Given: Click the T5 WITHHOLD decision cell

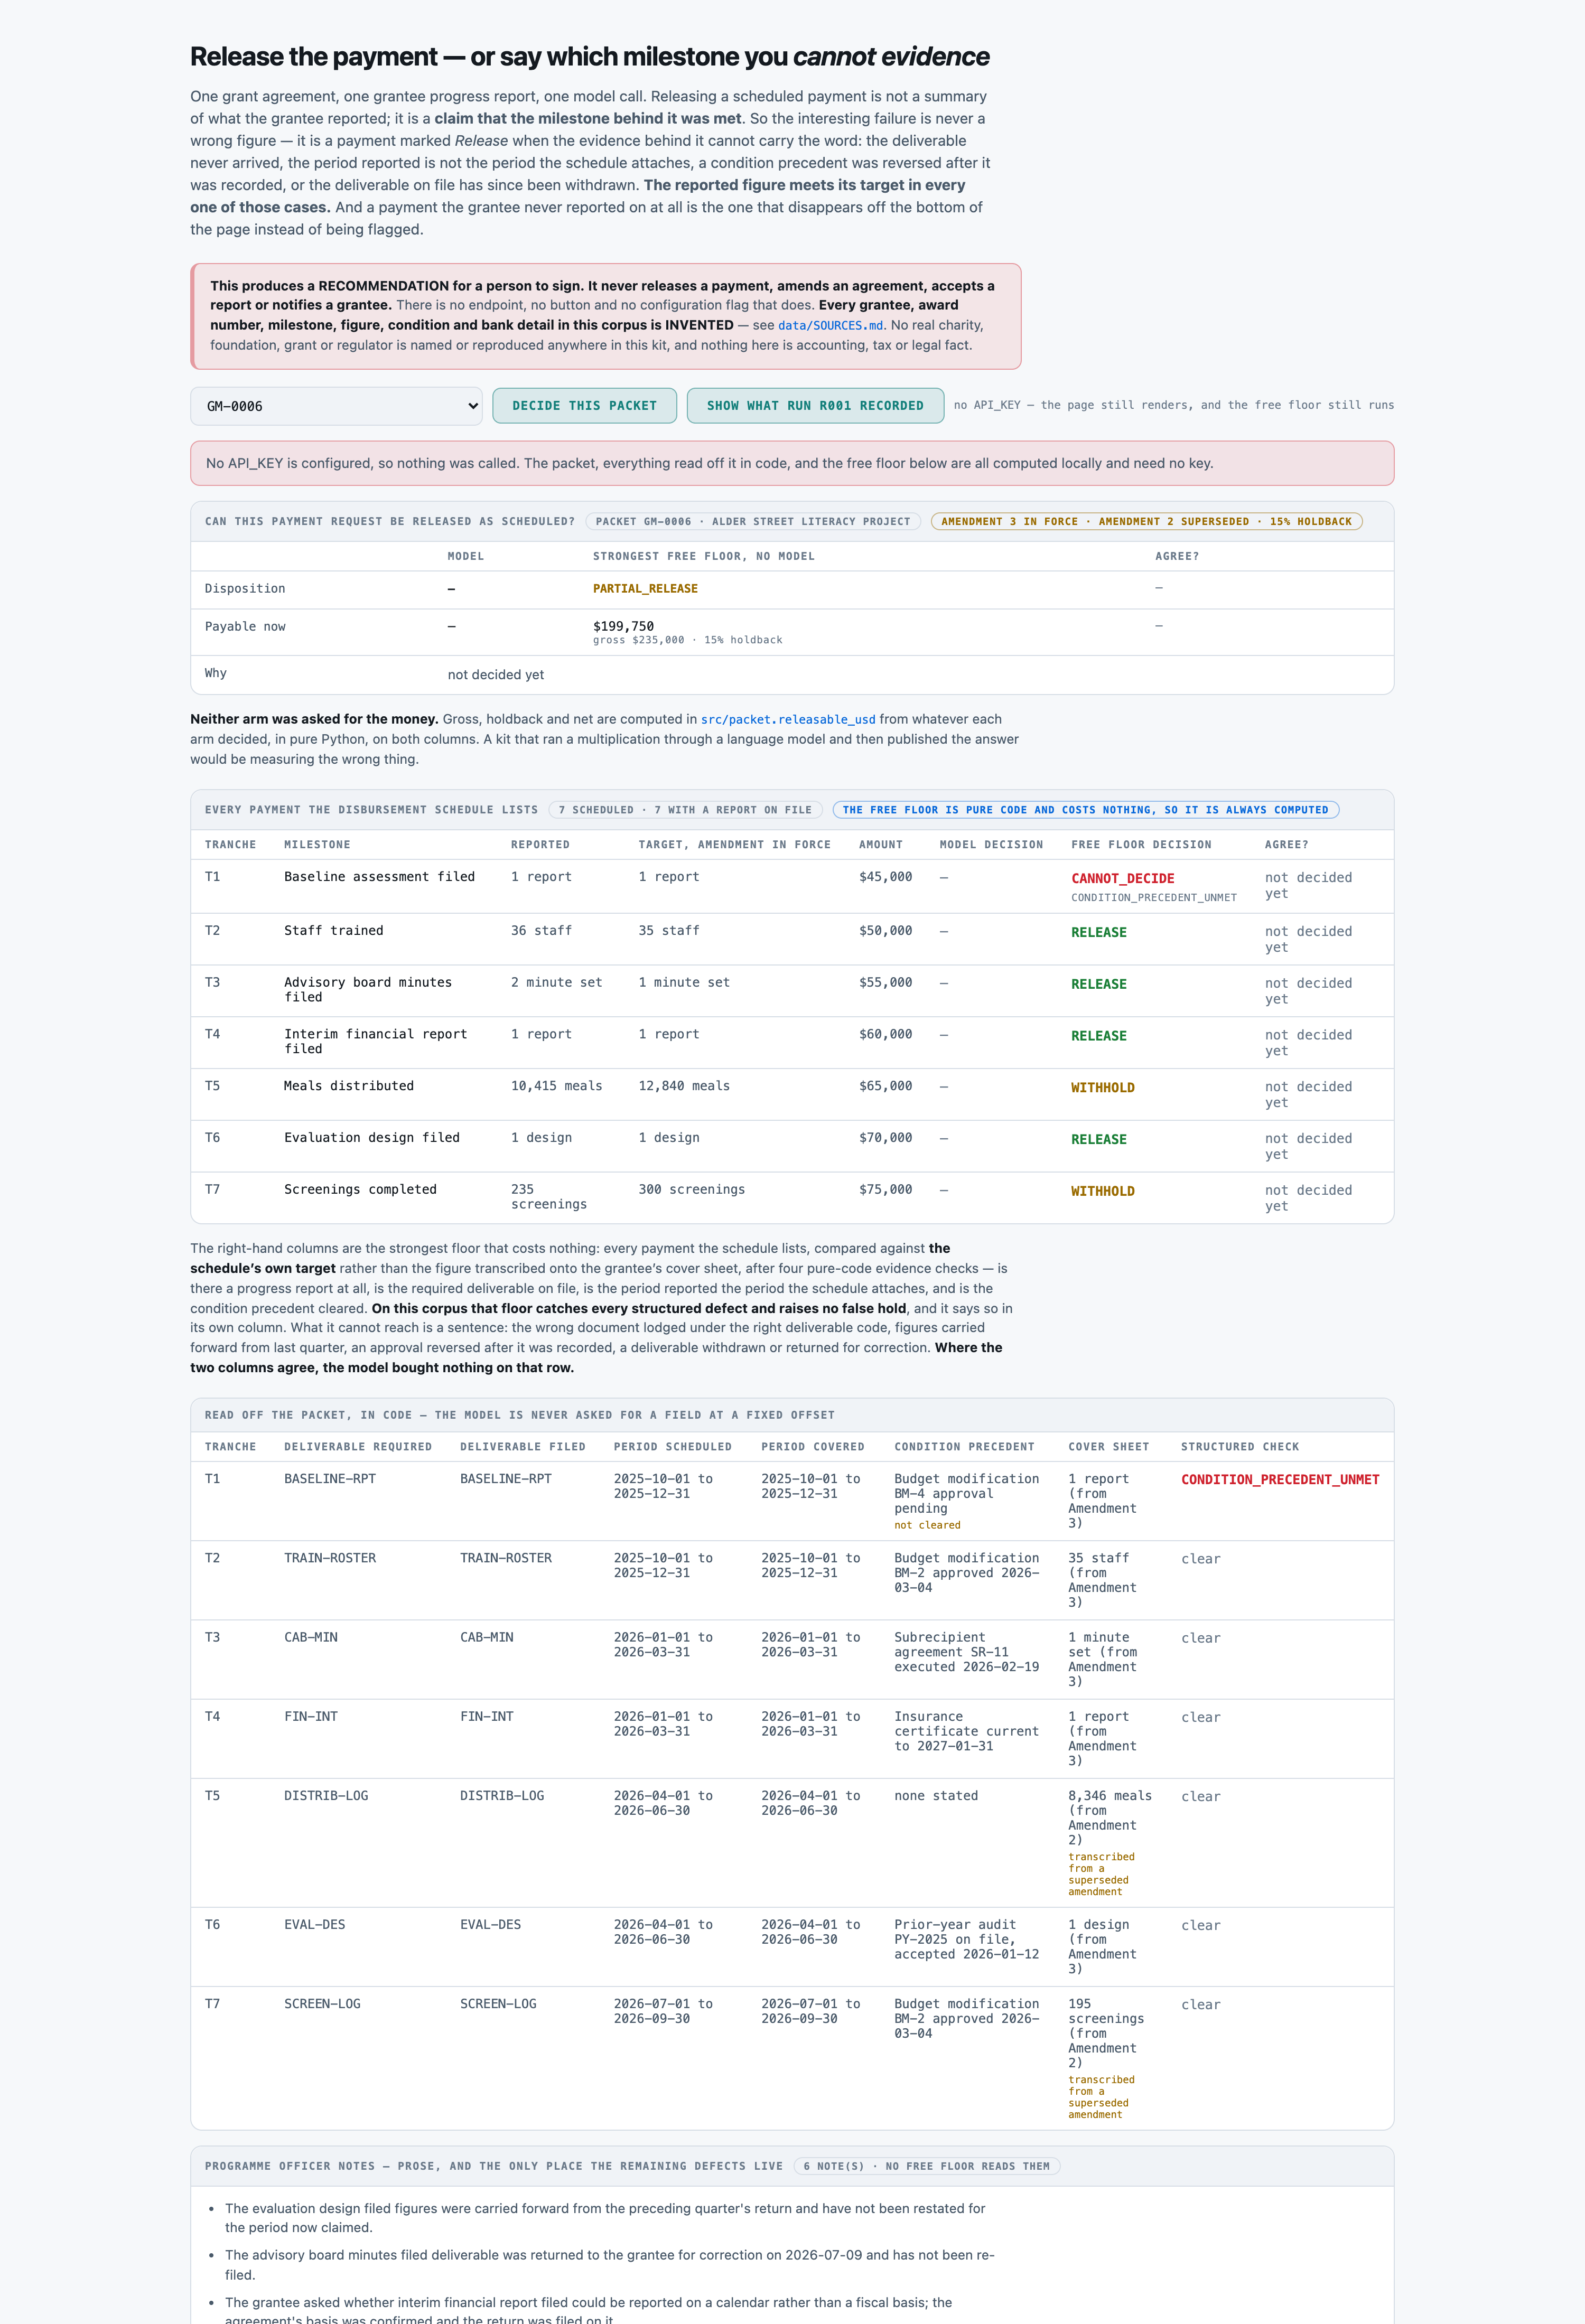Looking at the screenshot, I should click(1102, 1088).
